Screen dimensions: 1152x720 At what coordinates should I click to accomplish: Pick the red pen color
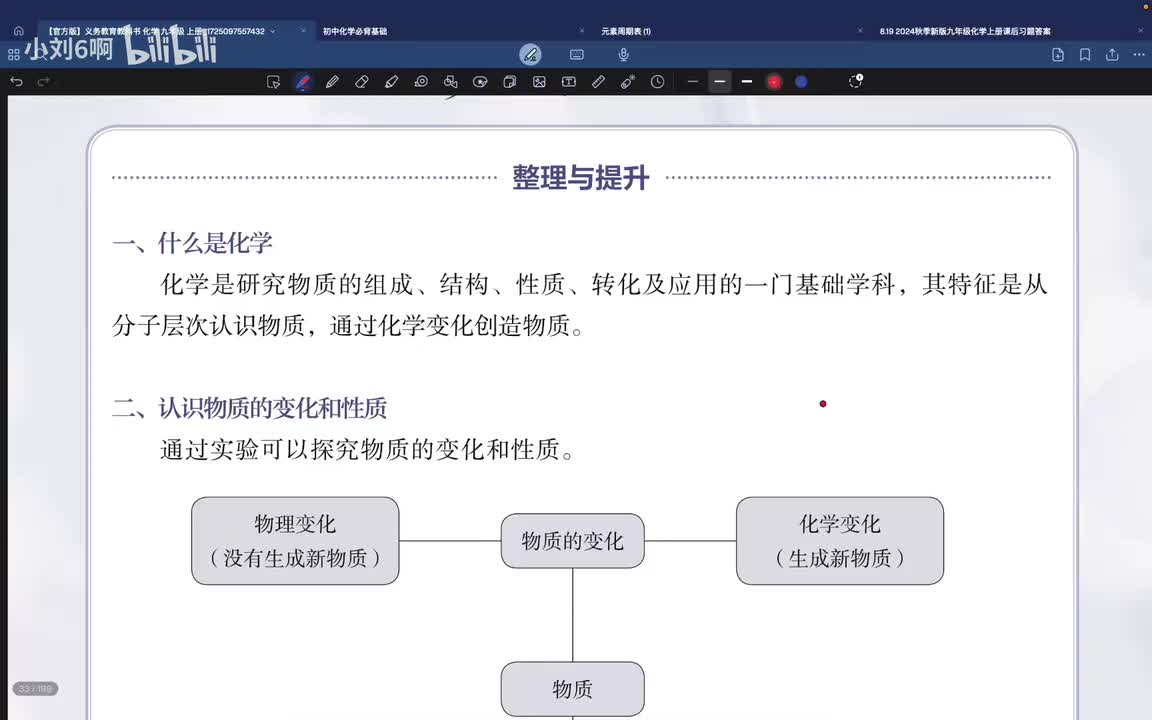pos(774,82)
